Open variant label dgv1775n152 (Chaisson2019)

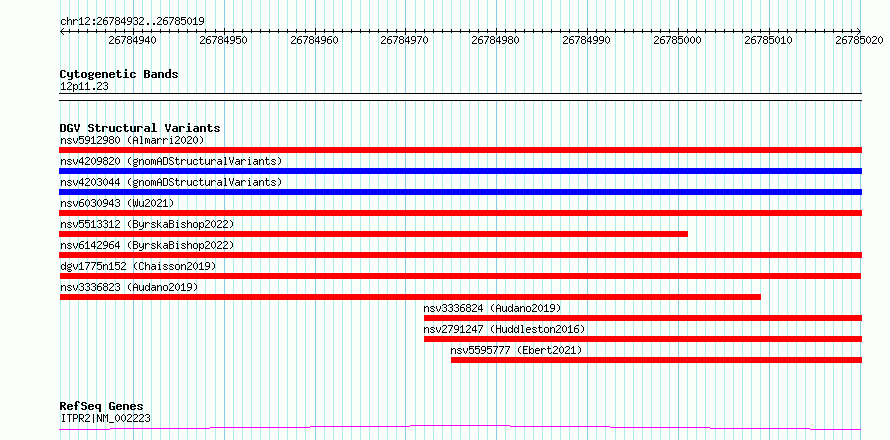[138, 266]
